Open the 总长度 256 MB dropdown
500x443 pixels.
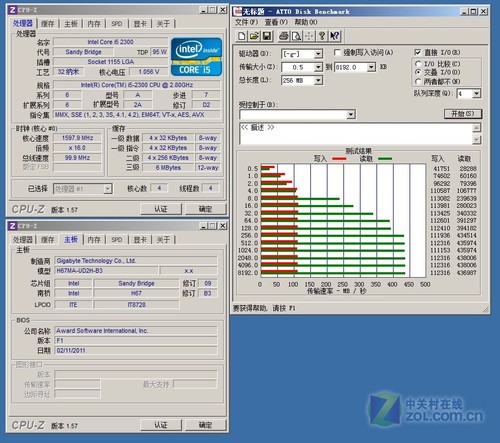click(x=318, y=80)
